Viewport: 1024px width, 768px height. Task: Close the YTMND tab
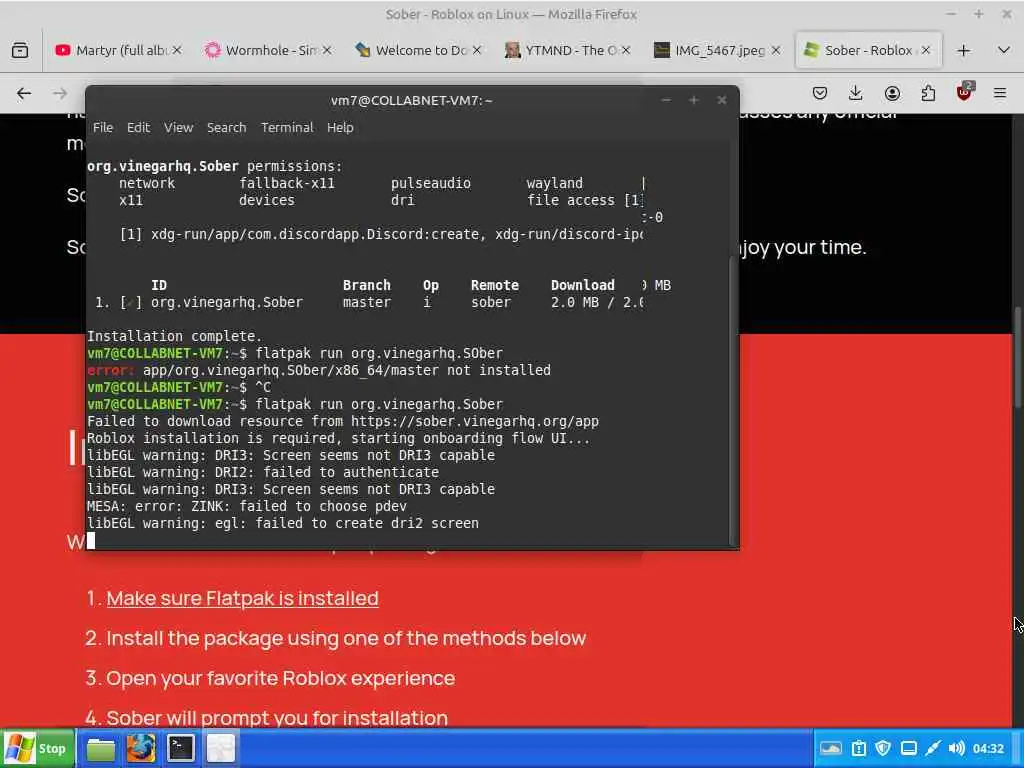[626, 50]
